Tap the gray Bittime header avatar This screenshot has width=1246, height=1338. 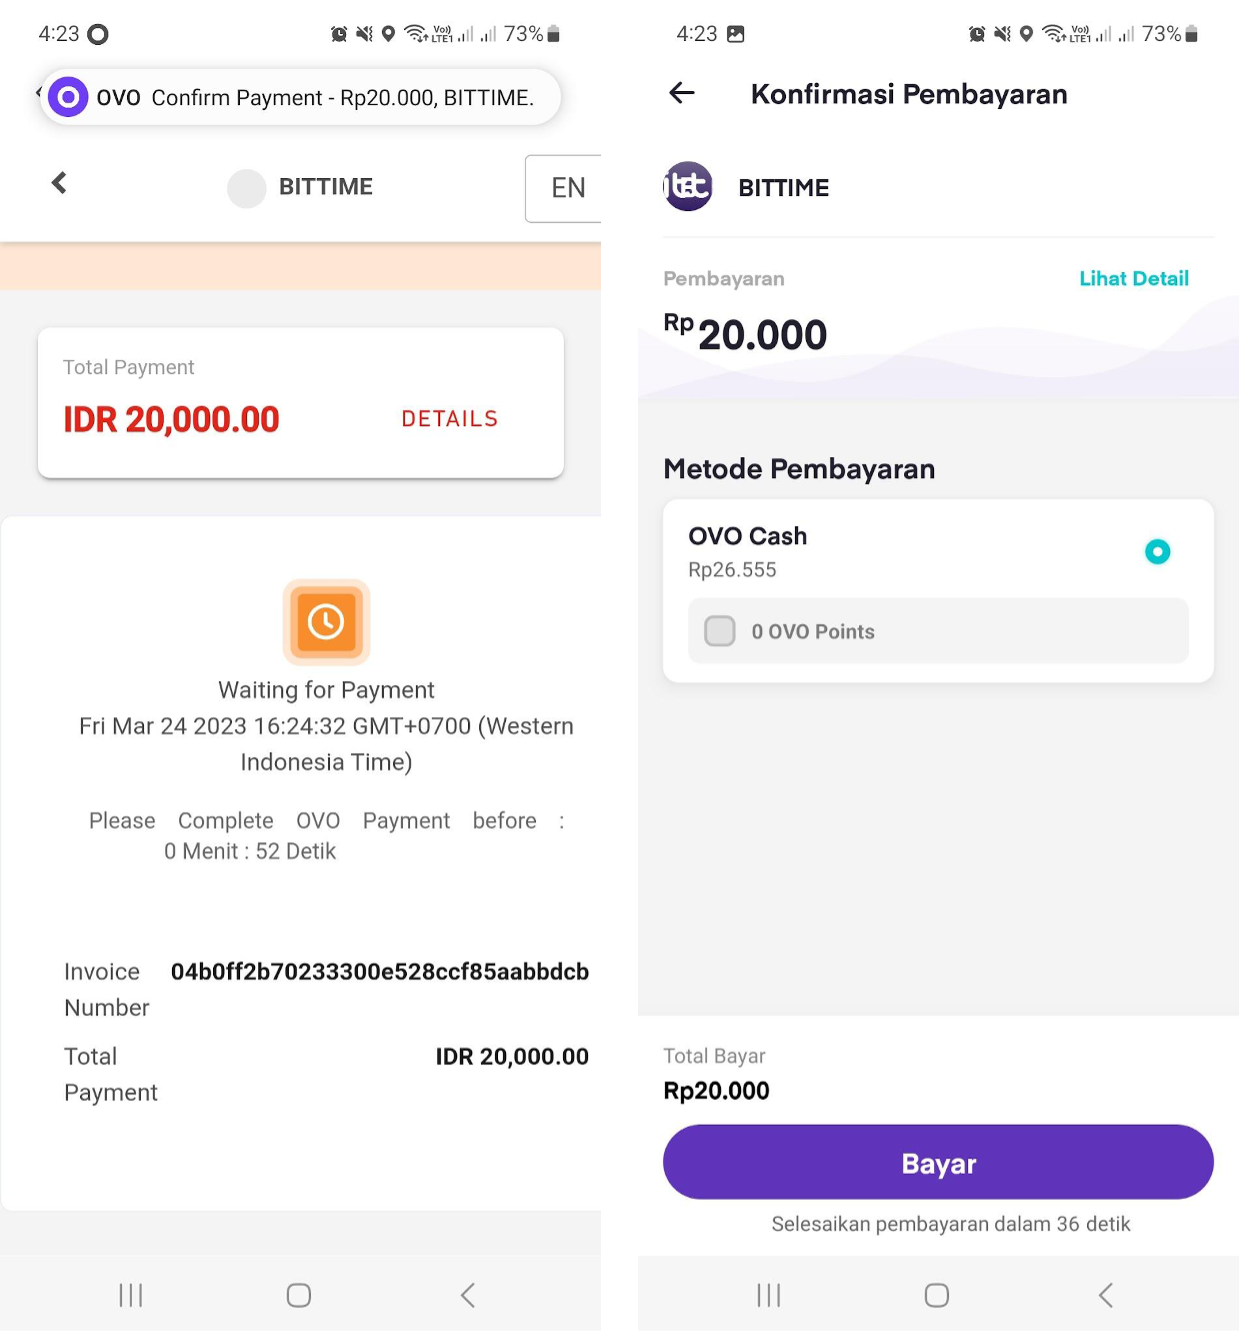click(x=246, y=188)
